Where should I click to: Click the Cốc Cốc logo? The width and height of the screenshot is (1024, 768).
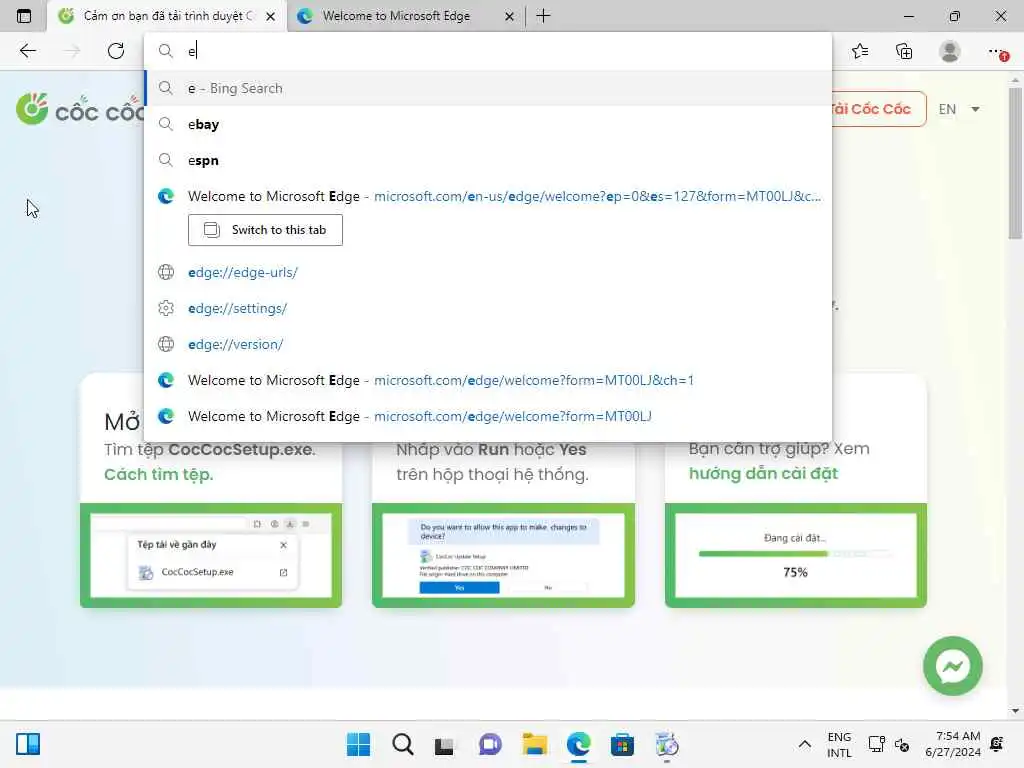[80, 109]
